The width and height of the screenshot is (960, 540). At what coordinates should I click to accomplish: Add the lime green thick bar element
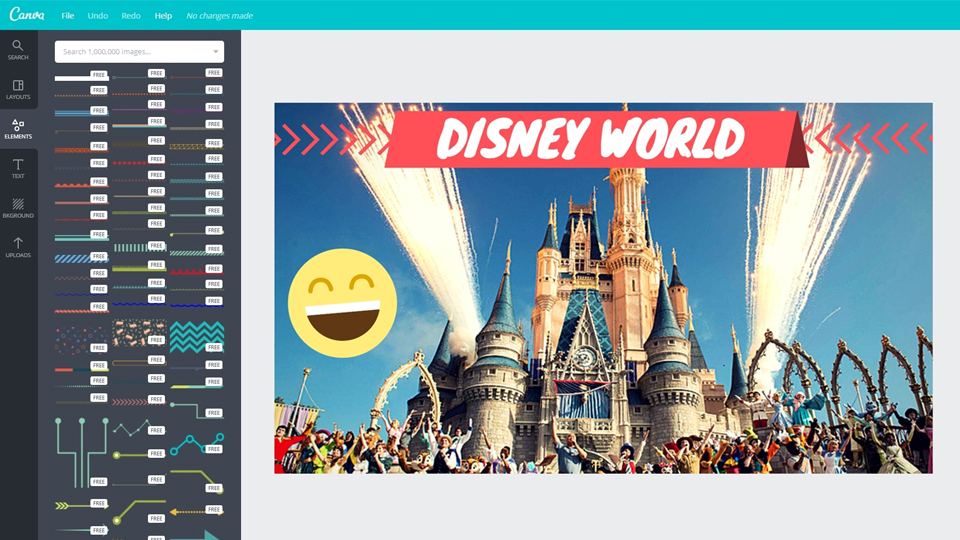(139, 268)
